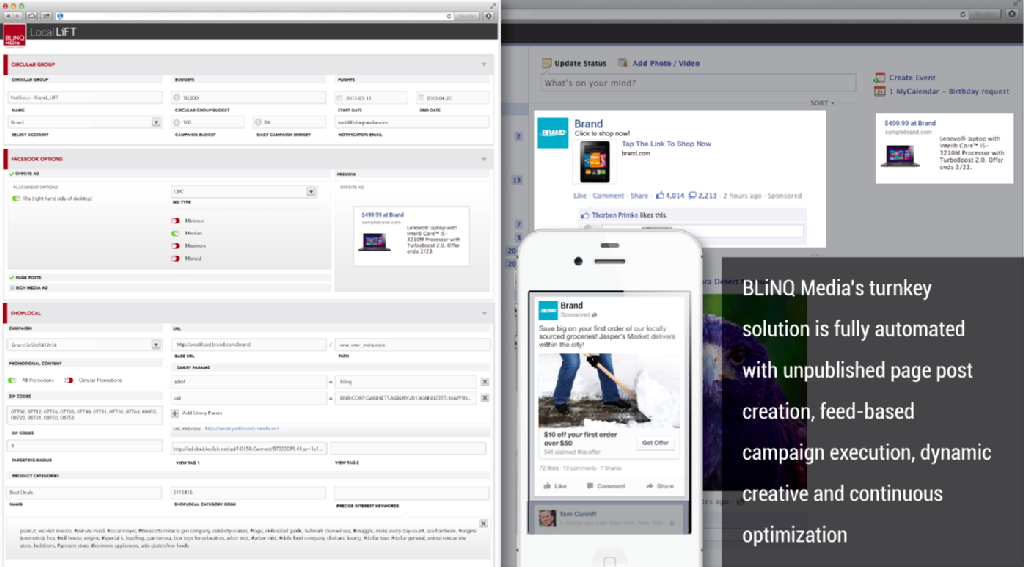The height and width of the screenshot is (567, 1024).
Task: Open the Update Status tab
Action: pyautogui.click(x=574, y=63)
